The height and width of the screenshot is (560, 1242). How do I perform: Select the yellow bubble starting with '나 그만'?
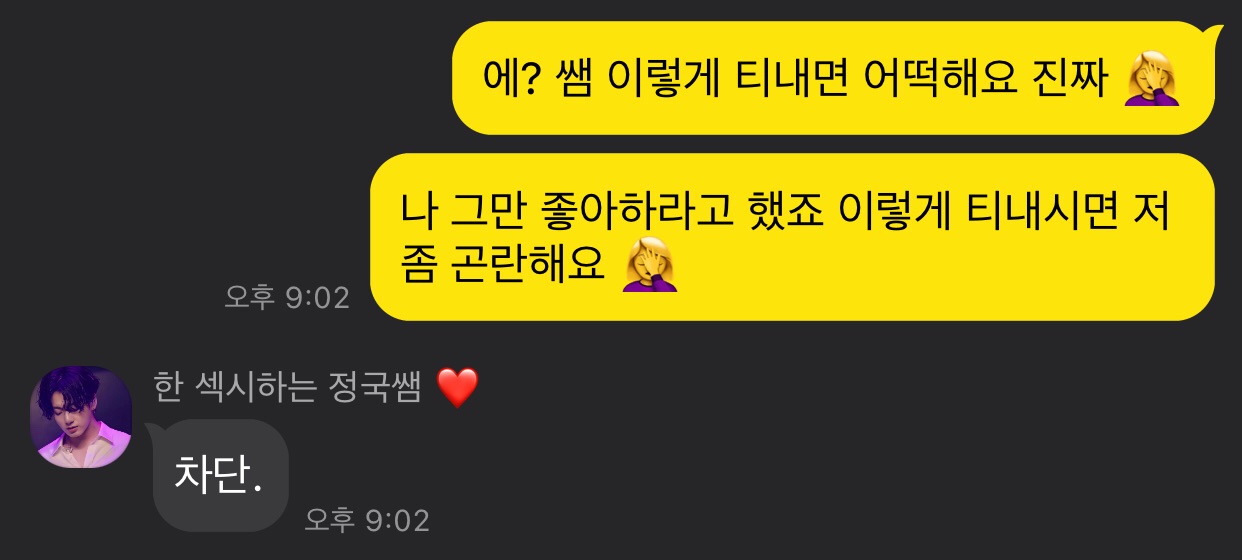(x=792, y=237)
